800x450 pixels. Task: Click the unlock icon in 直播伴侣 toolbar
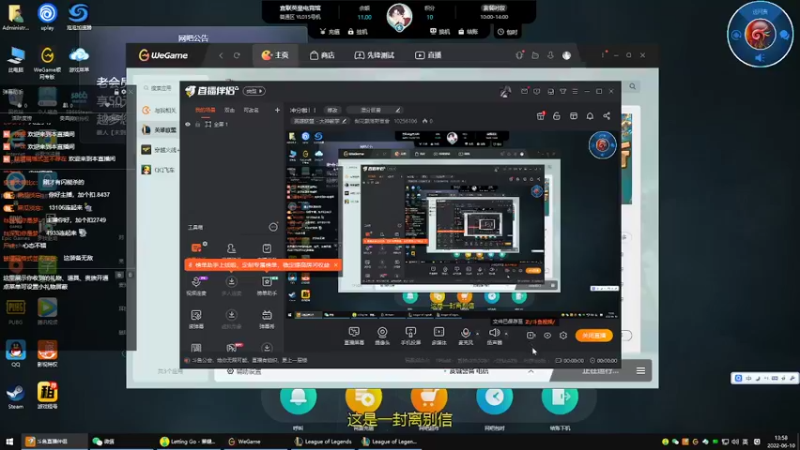(x=557, y=116)
